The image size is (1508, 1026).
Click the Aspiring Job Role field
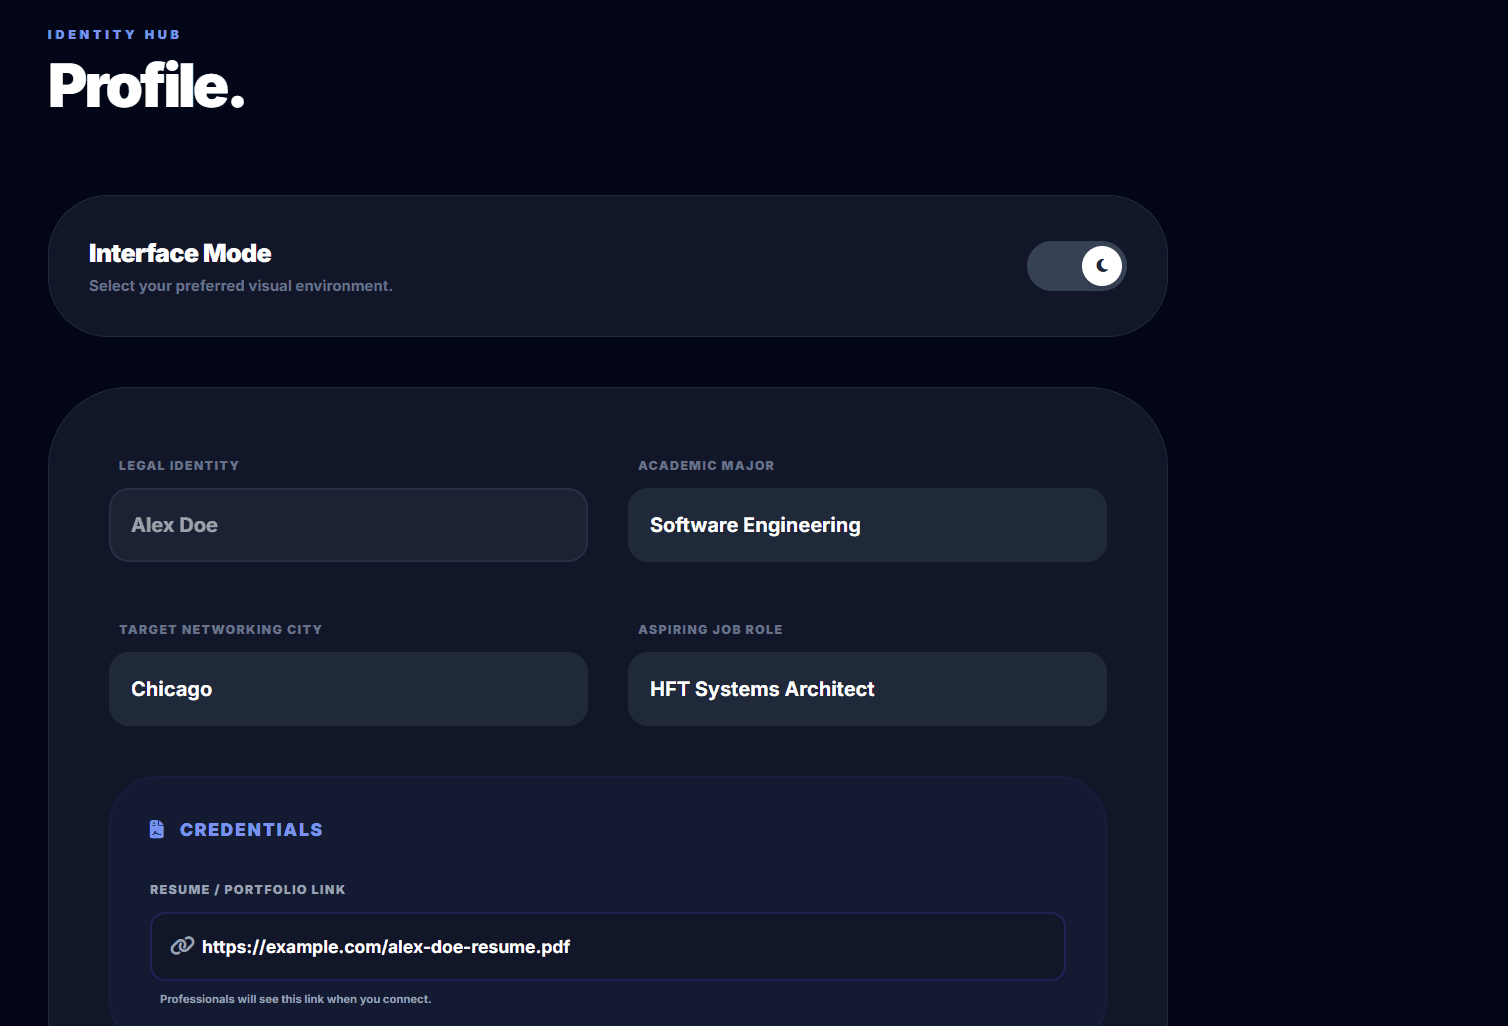[x=866, y=689]
